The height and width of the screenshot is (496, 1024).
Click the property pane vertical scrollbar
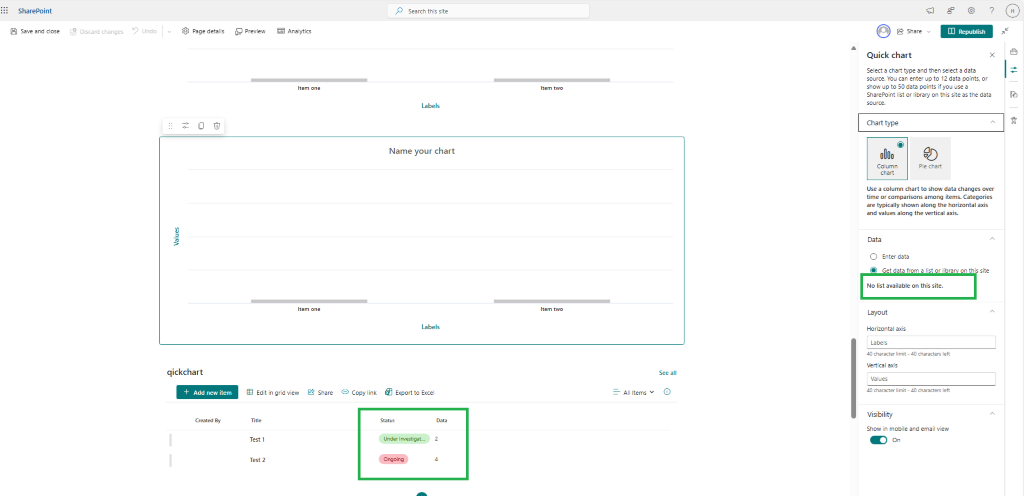(853, 378)
